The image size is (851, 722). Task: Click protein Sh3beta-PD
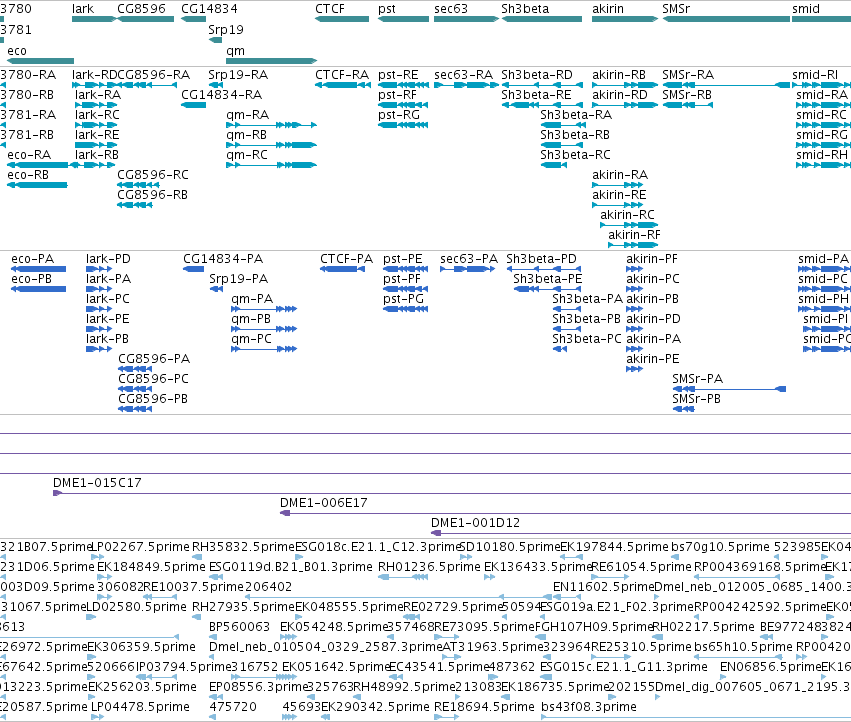(544, 269)
